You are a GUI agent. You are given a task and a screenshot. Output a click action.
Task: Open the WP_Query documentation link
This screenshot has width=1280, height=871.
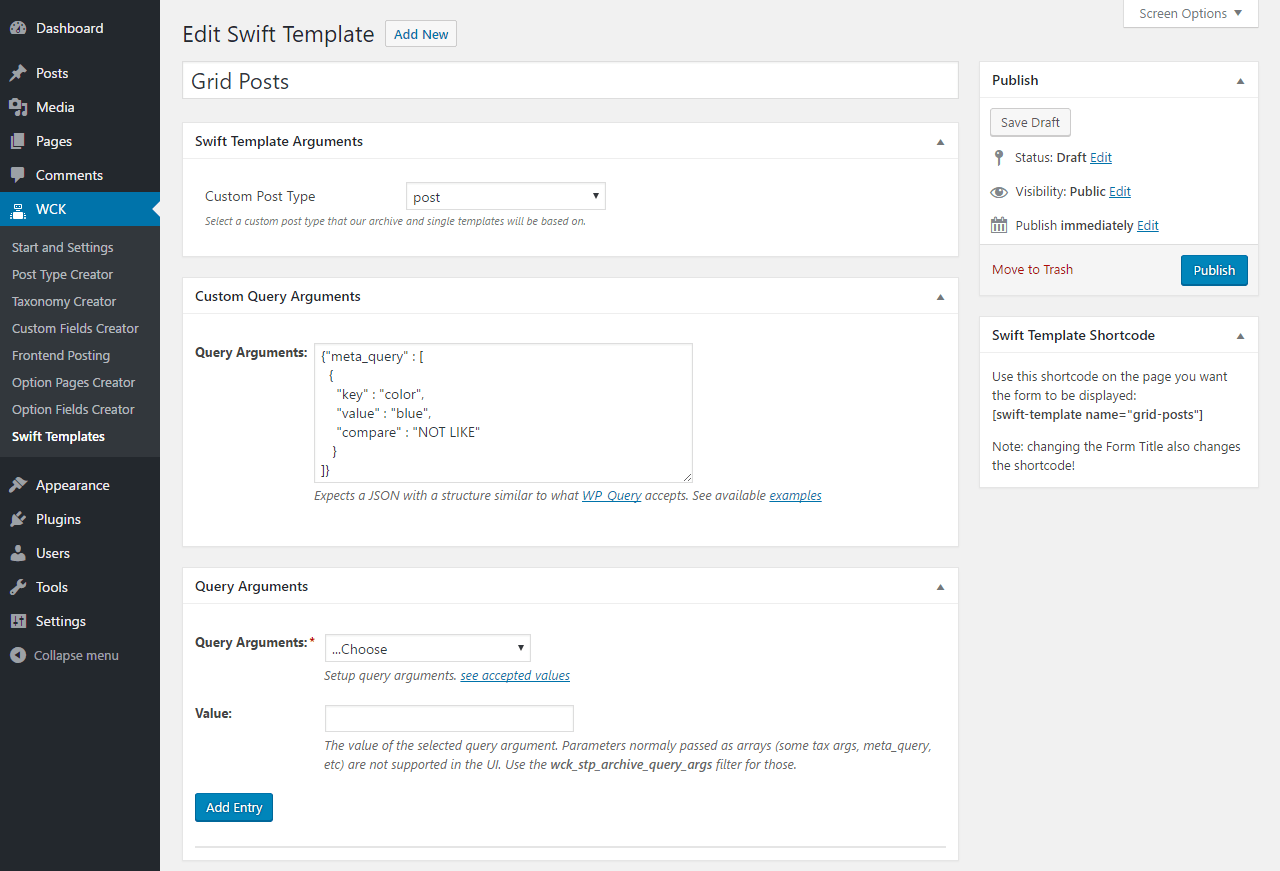611,495
